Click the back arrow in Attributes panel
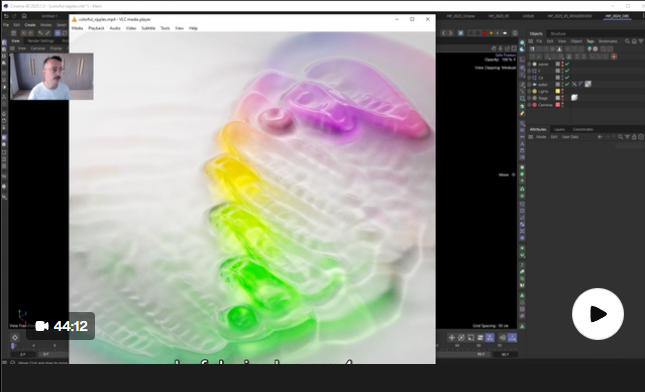 click(x=600, y=137)
